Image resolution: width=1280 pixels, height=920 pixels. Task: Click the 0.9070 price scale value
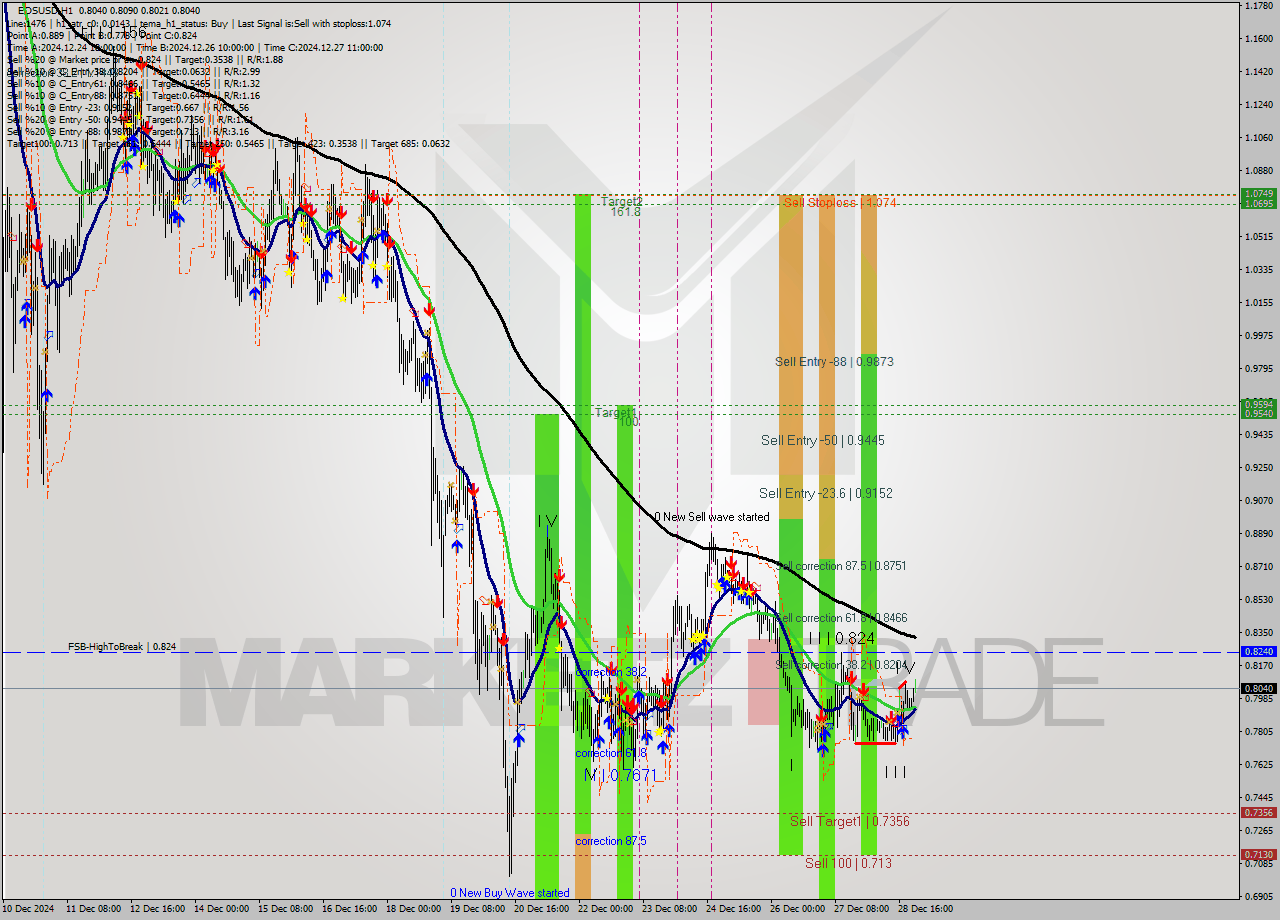[x=1258, y=501]
